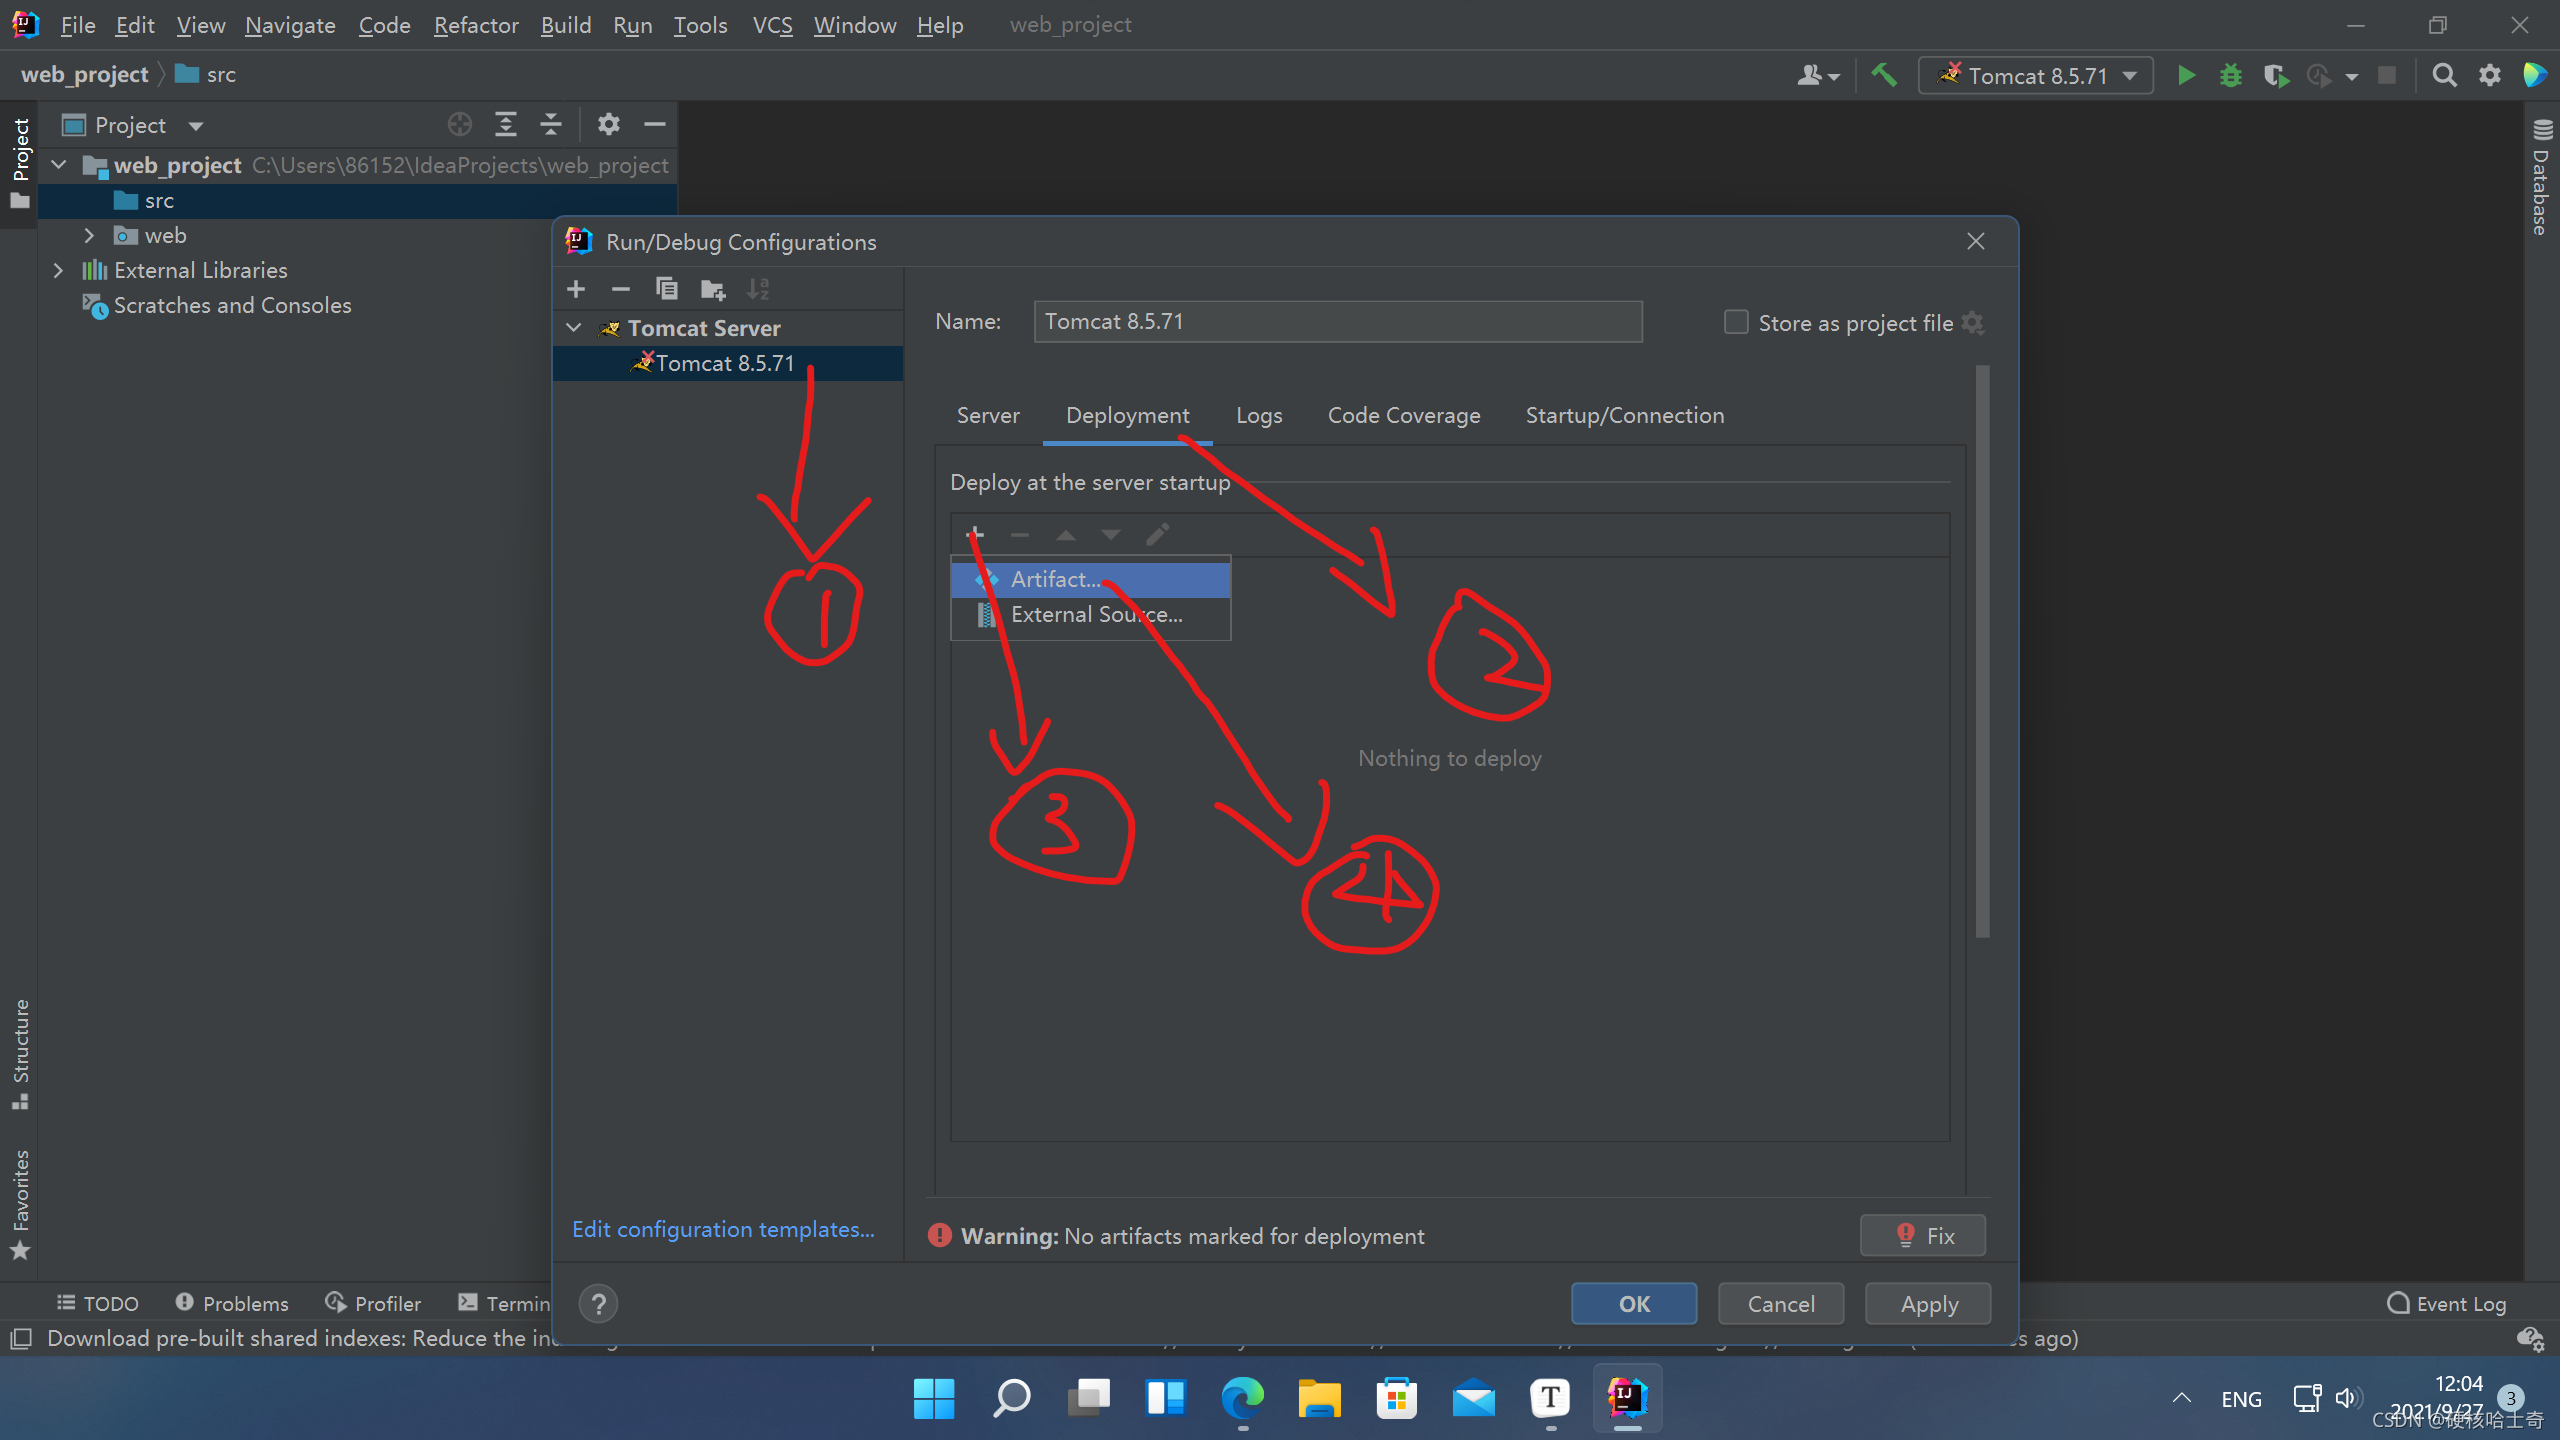This screenshot has height=1440, width=2560.
Task: Open the VCS menu
Action: (x=772, y=25)
